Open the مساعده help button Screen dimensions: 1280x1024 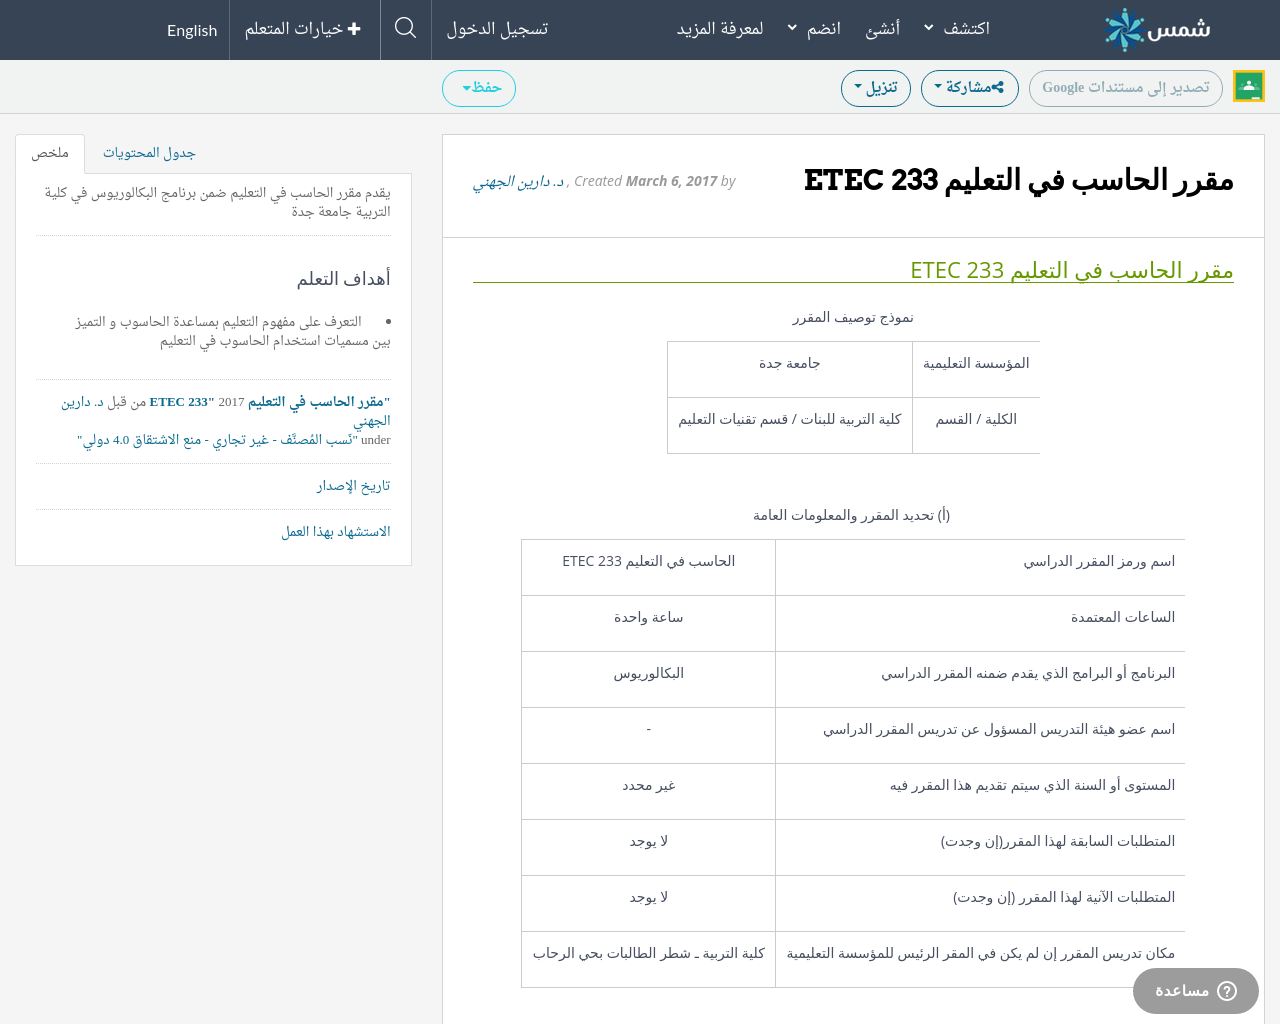pos(1196,991)
